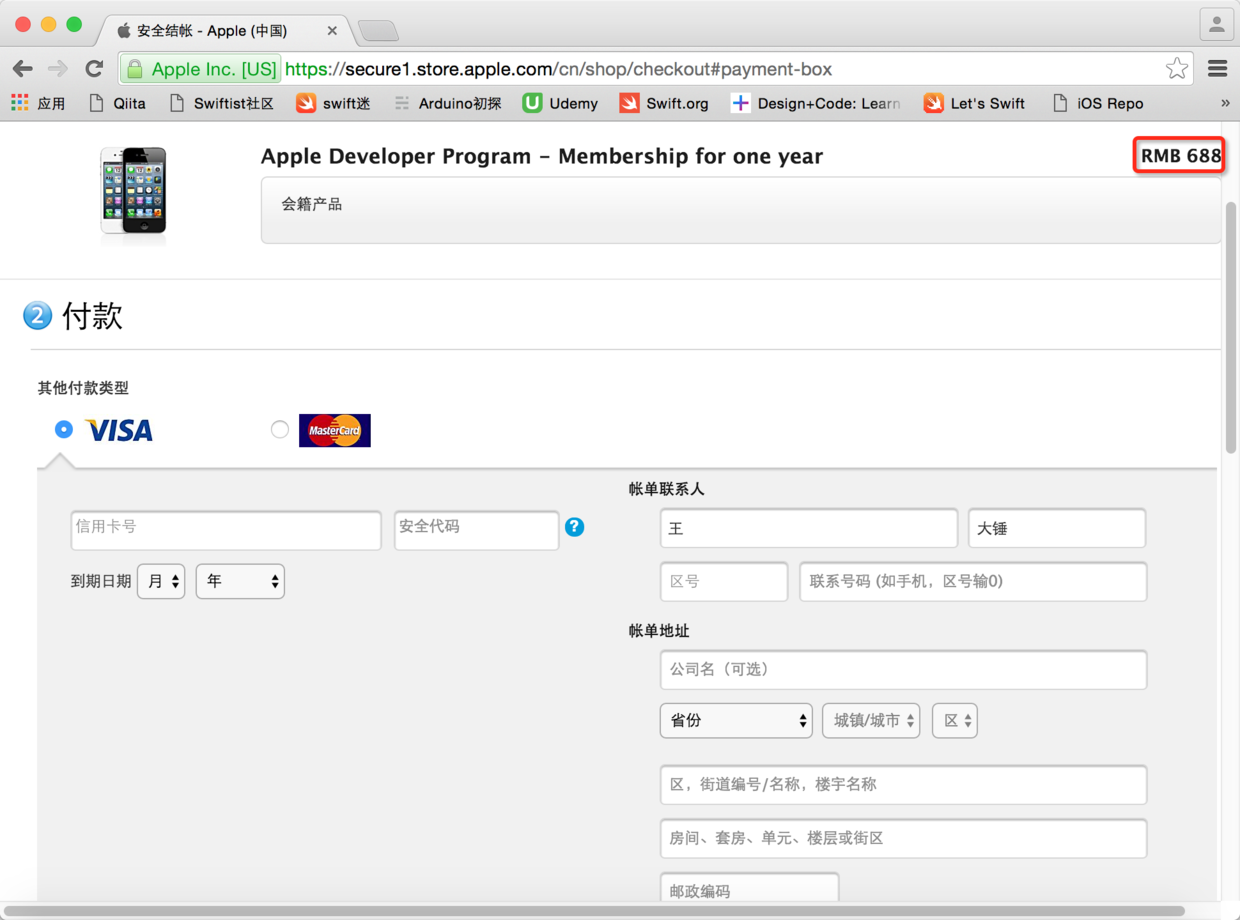
Task: Show more bookmarks with the chevron
Action: (1225, 103)
